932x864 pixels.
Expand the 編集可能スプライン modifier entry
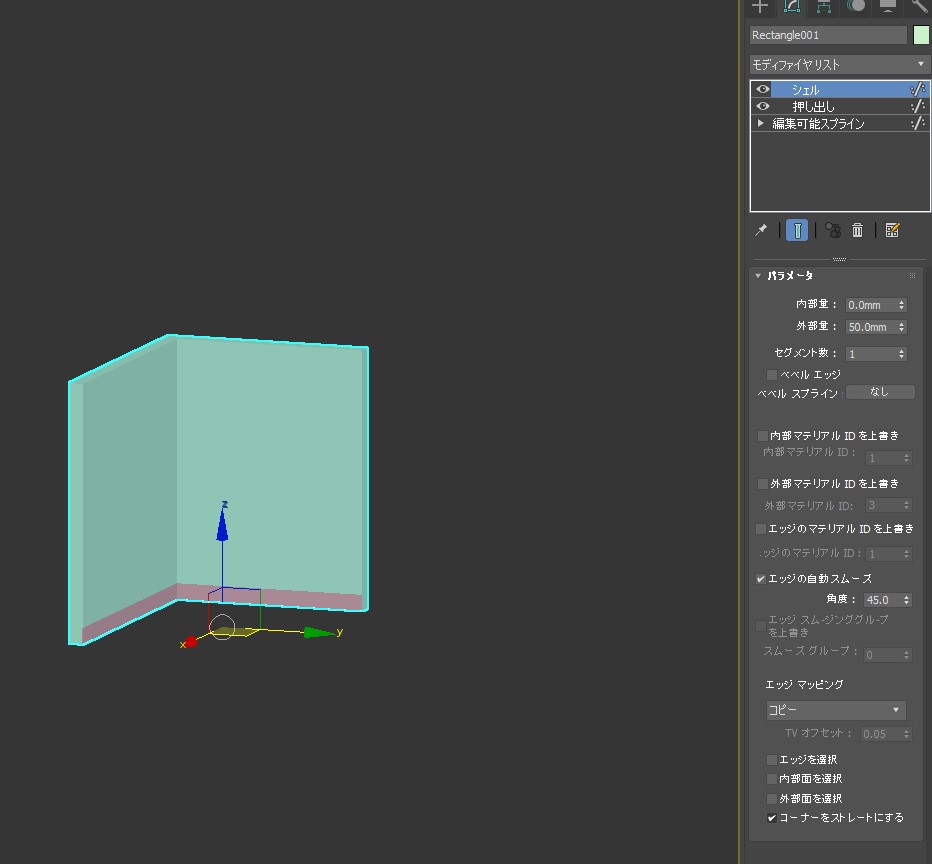click(761, 123)
